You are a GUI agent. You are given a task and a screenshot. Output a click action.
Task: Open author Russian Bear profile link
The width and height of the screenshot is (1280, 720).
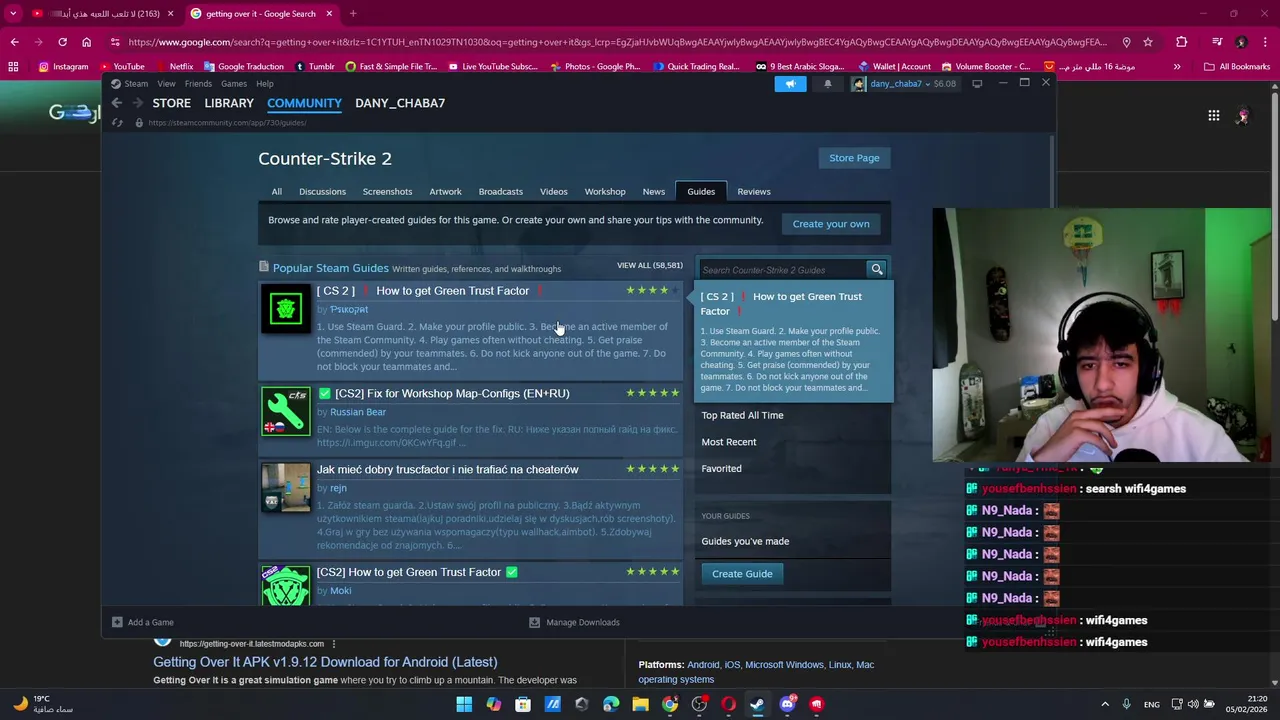(358, 412)
